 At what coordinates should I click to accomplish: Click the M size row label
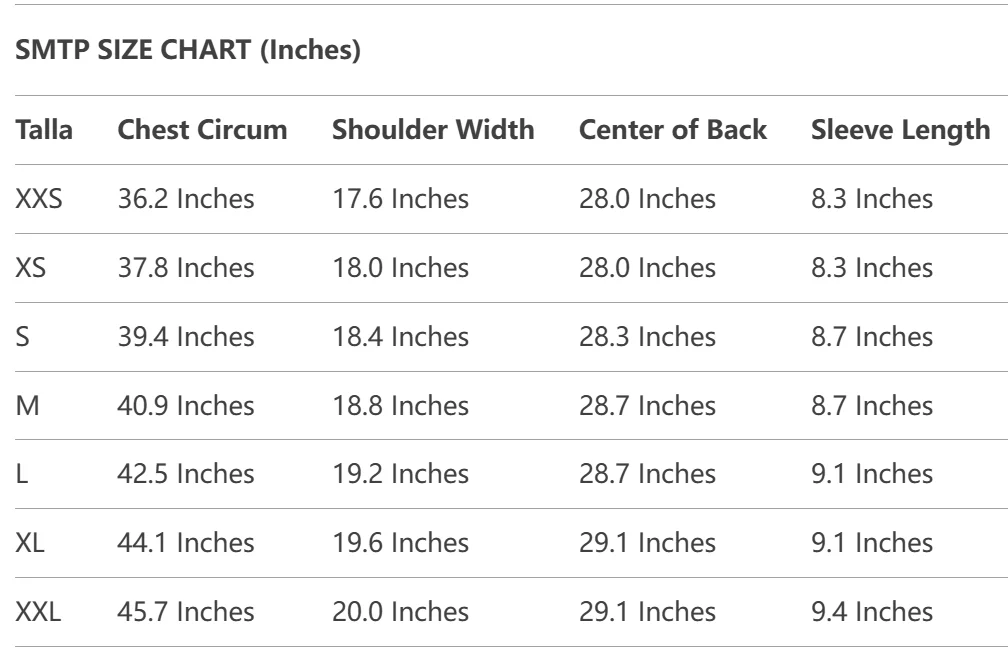pyautogui.click(x=28, y=406)
